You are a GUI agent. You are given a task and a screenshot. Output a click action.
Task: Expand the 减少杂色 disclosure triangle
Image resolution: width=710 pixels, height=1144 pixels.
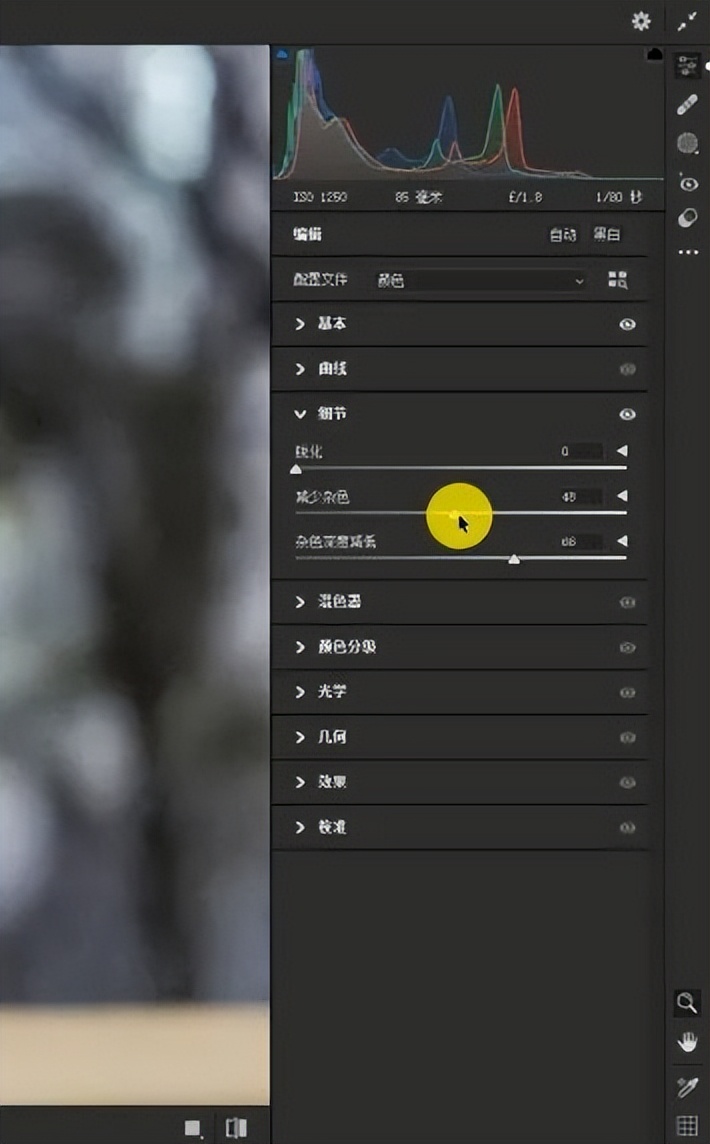(622, 496)
